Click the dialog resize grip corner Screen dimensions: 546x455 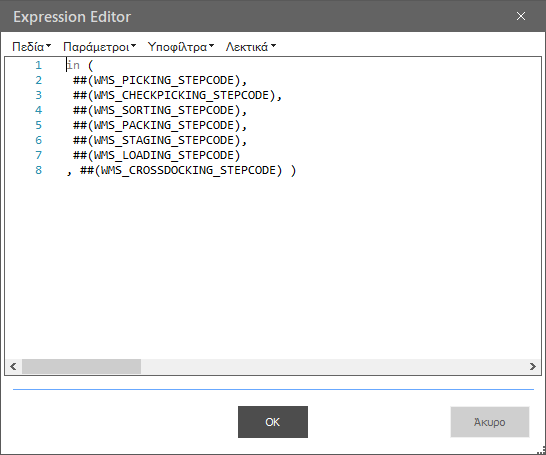(541, 450)
